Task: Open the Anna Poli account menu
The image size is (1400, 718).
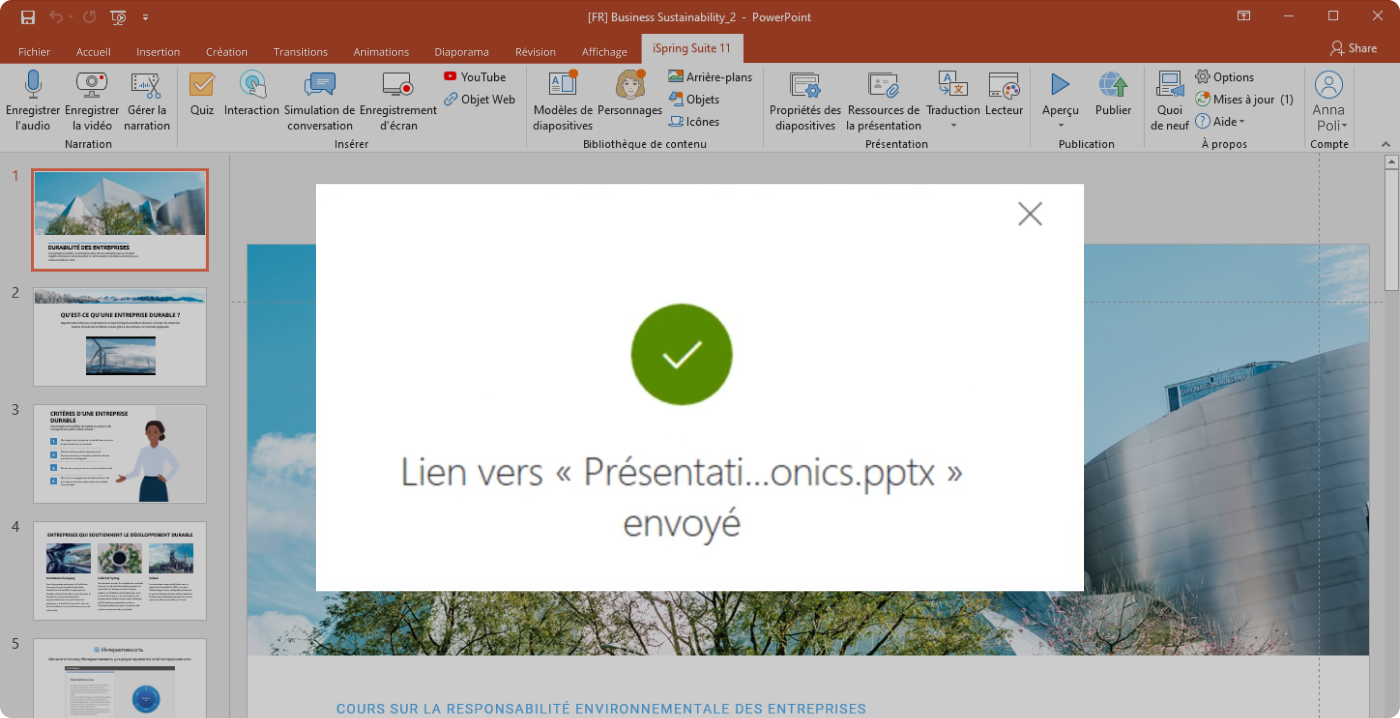Action: coord(1329,102)
